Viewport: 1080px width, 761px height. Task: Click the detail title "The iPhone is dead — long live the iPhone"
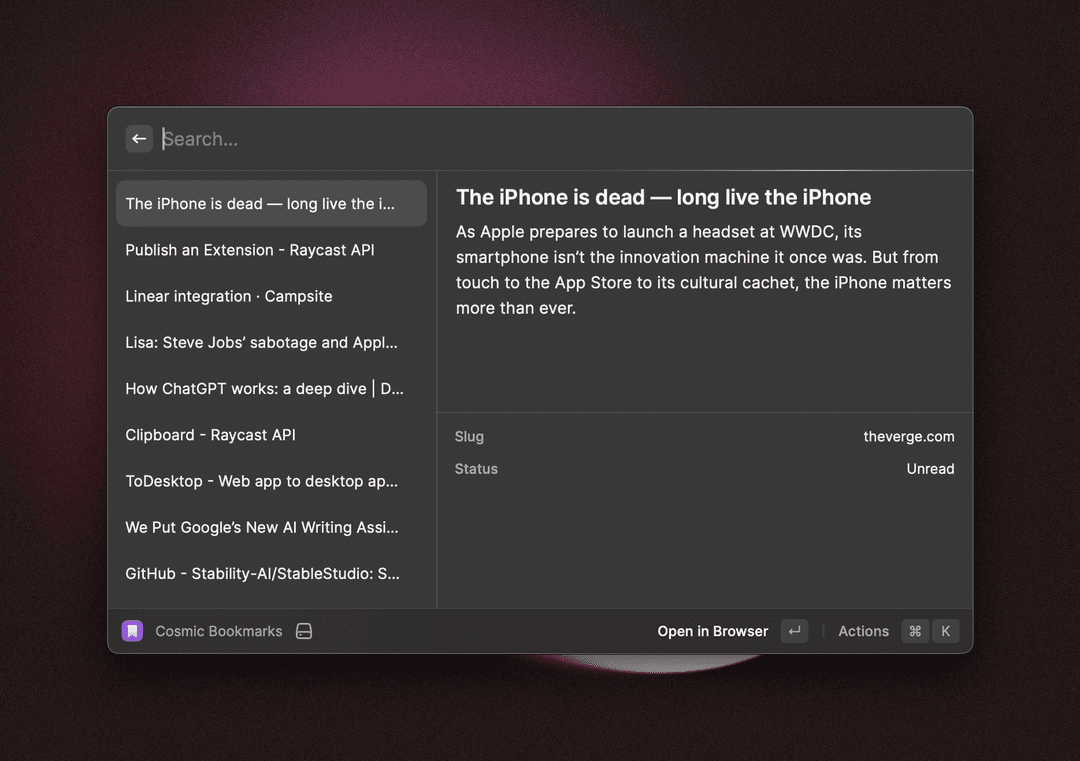click(x=663, y=198)
